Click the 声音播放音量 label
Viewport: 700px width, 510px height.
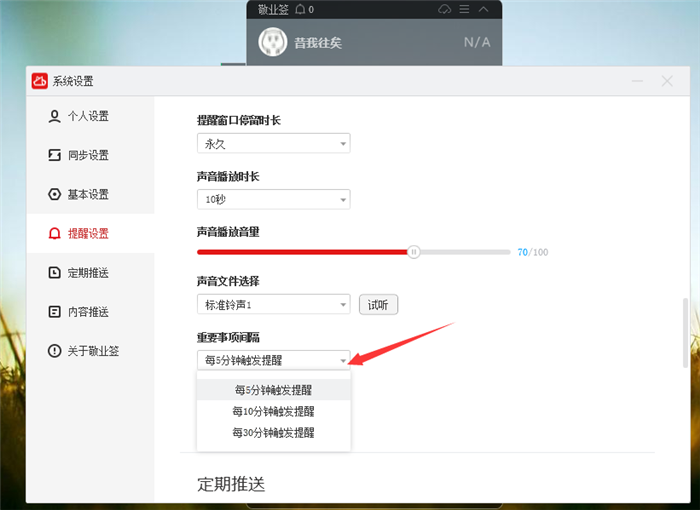point(228,232)
